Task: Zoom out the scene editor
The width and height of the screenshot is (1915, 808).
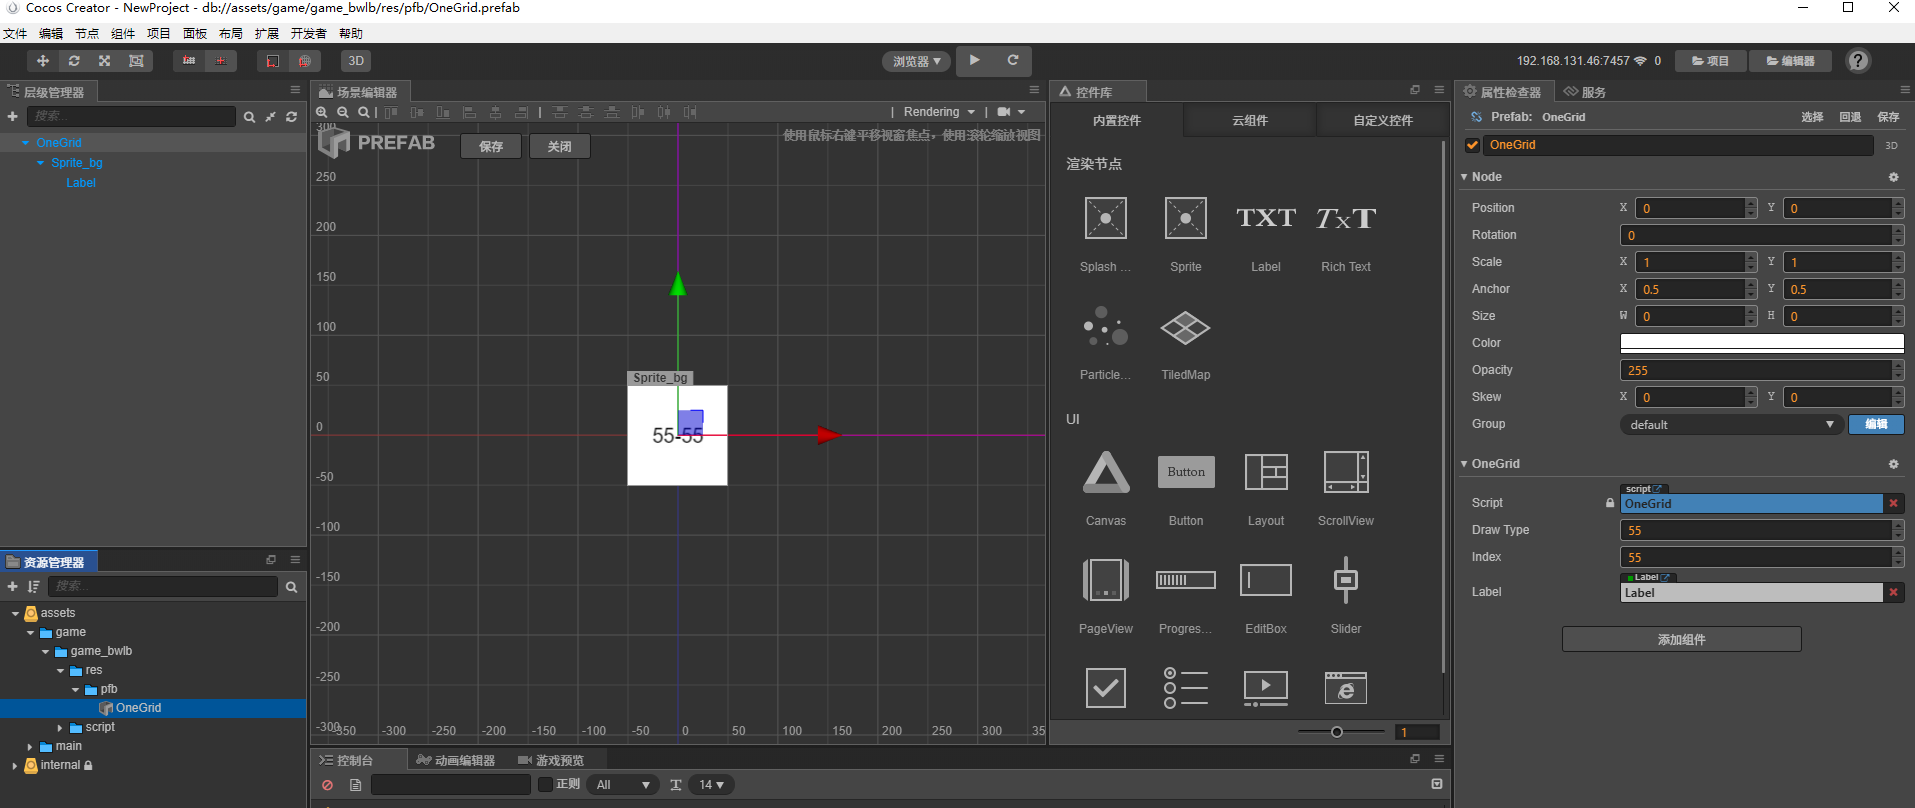Action: click(343, 112)
